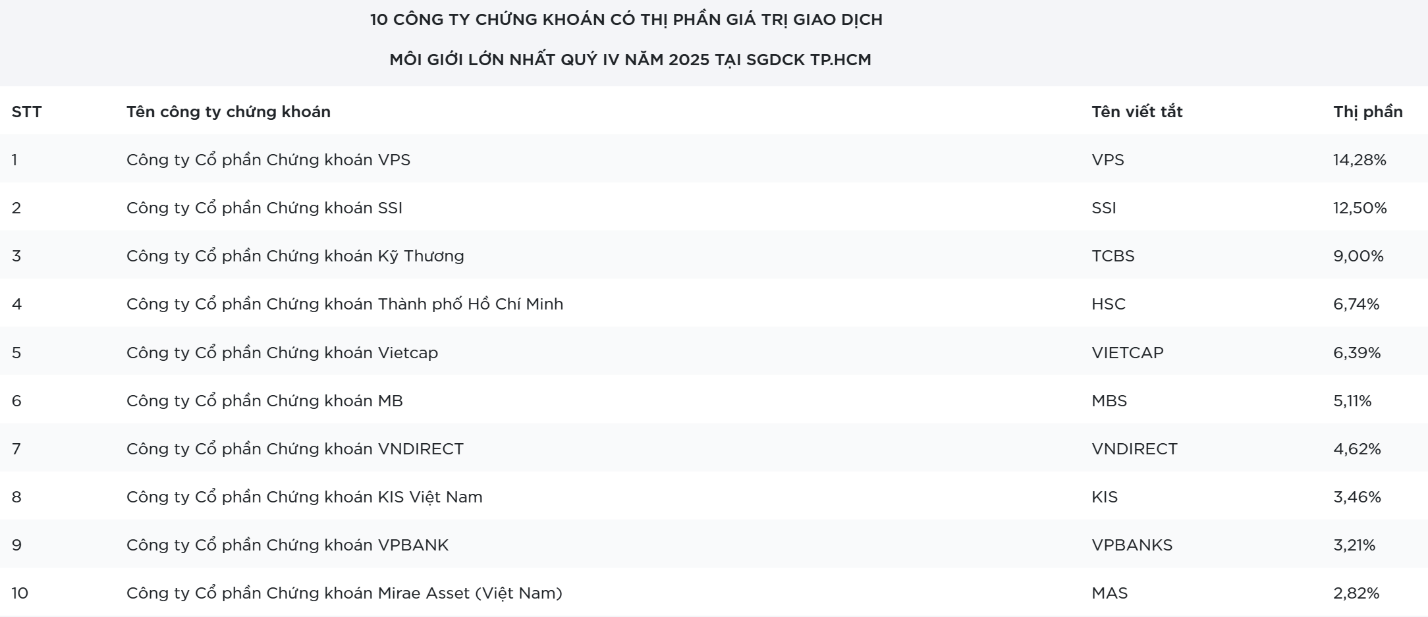Click the "Tên công ty chứng khoán" column header
The image size is (1428, 617).
coord(228,111)
